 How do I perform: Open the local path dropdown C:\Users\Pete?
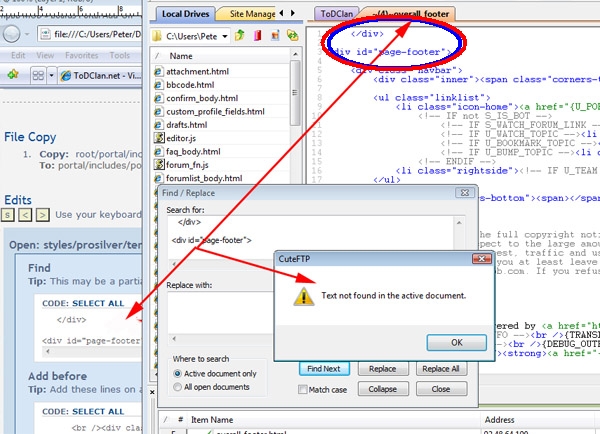pyautogui.click(x=189, y=36)
